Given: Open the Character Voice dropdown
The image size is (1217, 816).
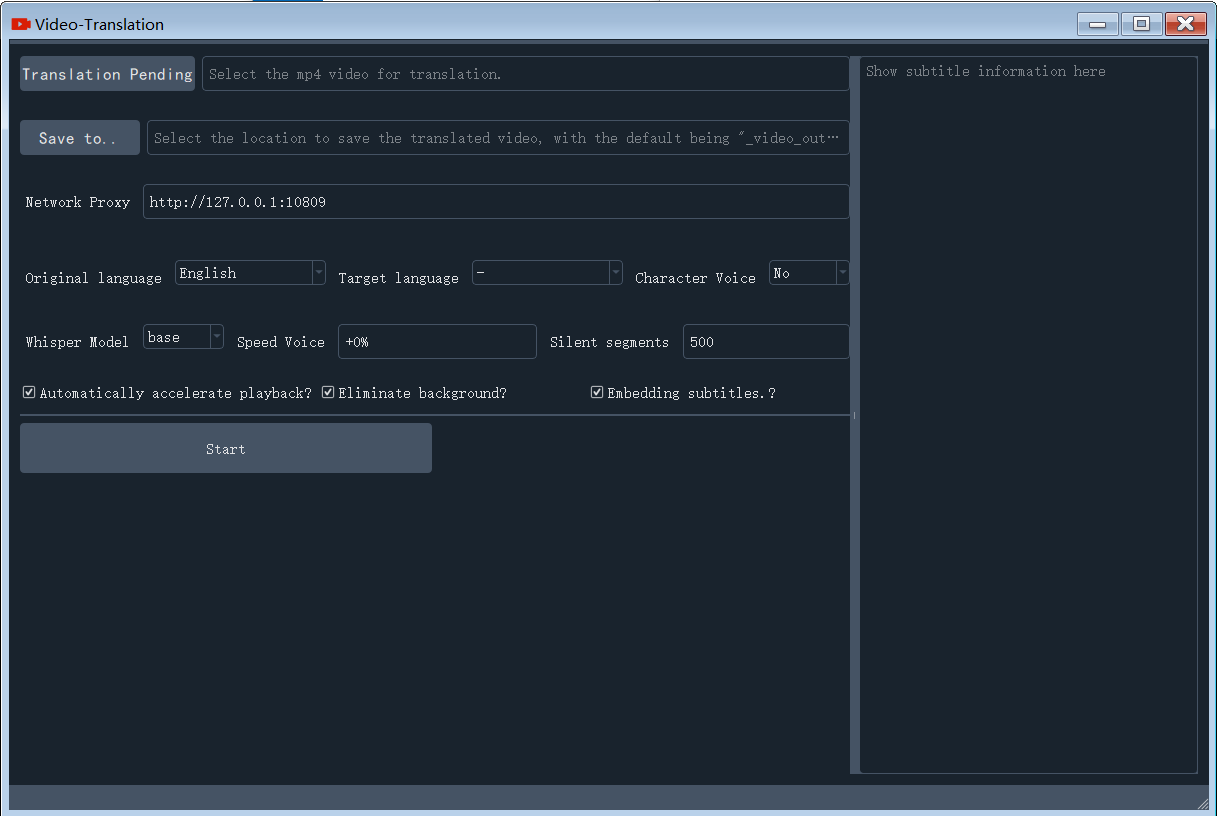Looking at the screenshot, I should [809, 272].
